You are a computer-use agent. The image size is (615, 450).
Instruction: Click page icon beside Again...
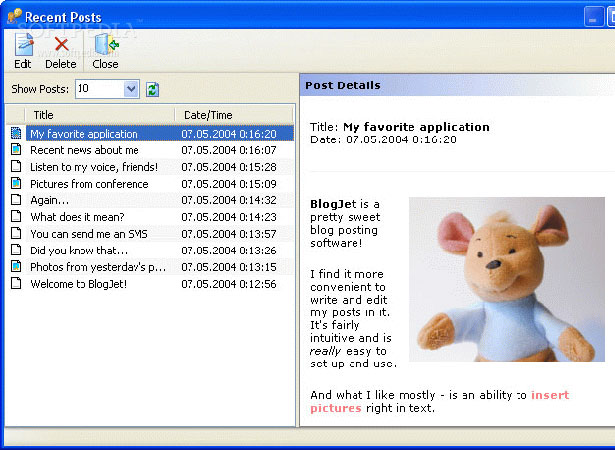tap(16, 200)
